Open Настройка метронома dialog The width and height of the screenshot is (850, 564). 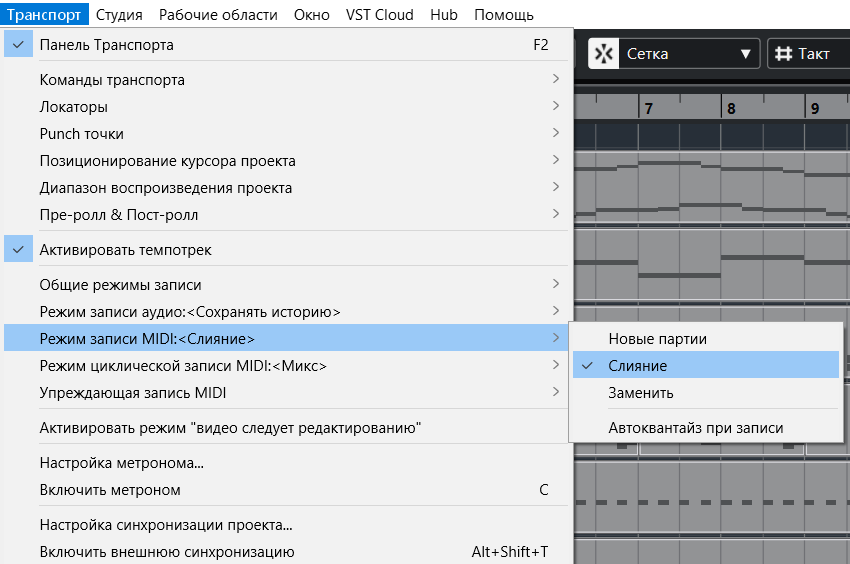click(x=122, y=463)
